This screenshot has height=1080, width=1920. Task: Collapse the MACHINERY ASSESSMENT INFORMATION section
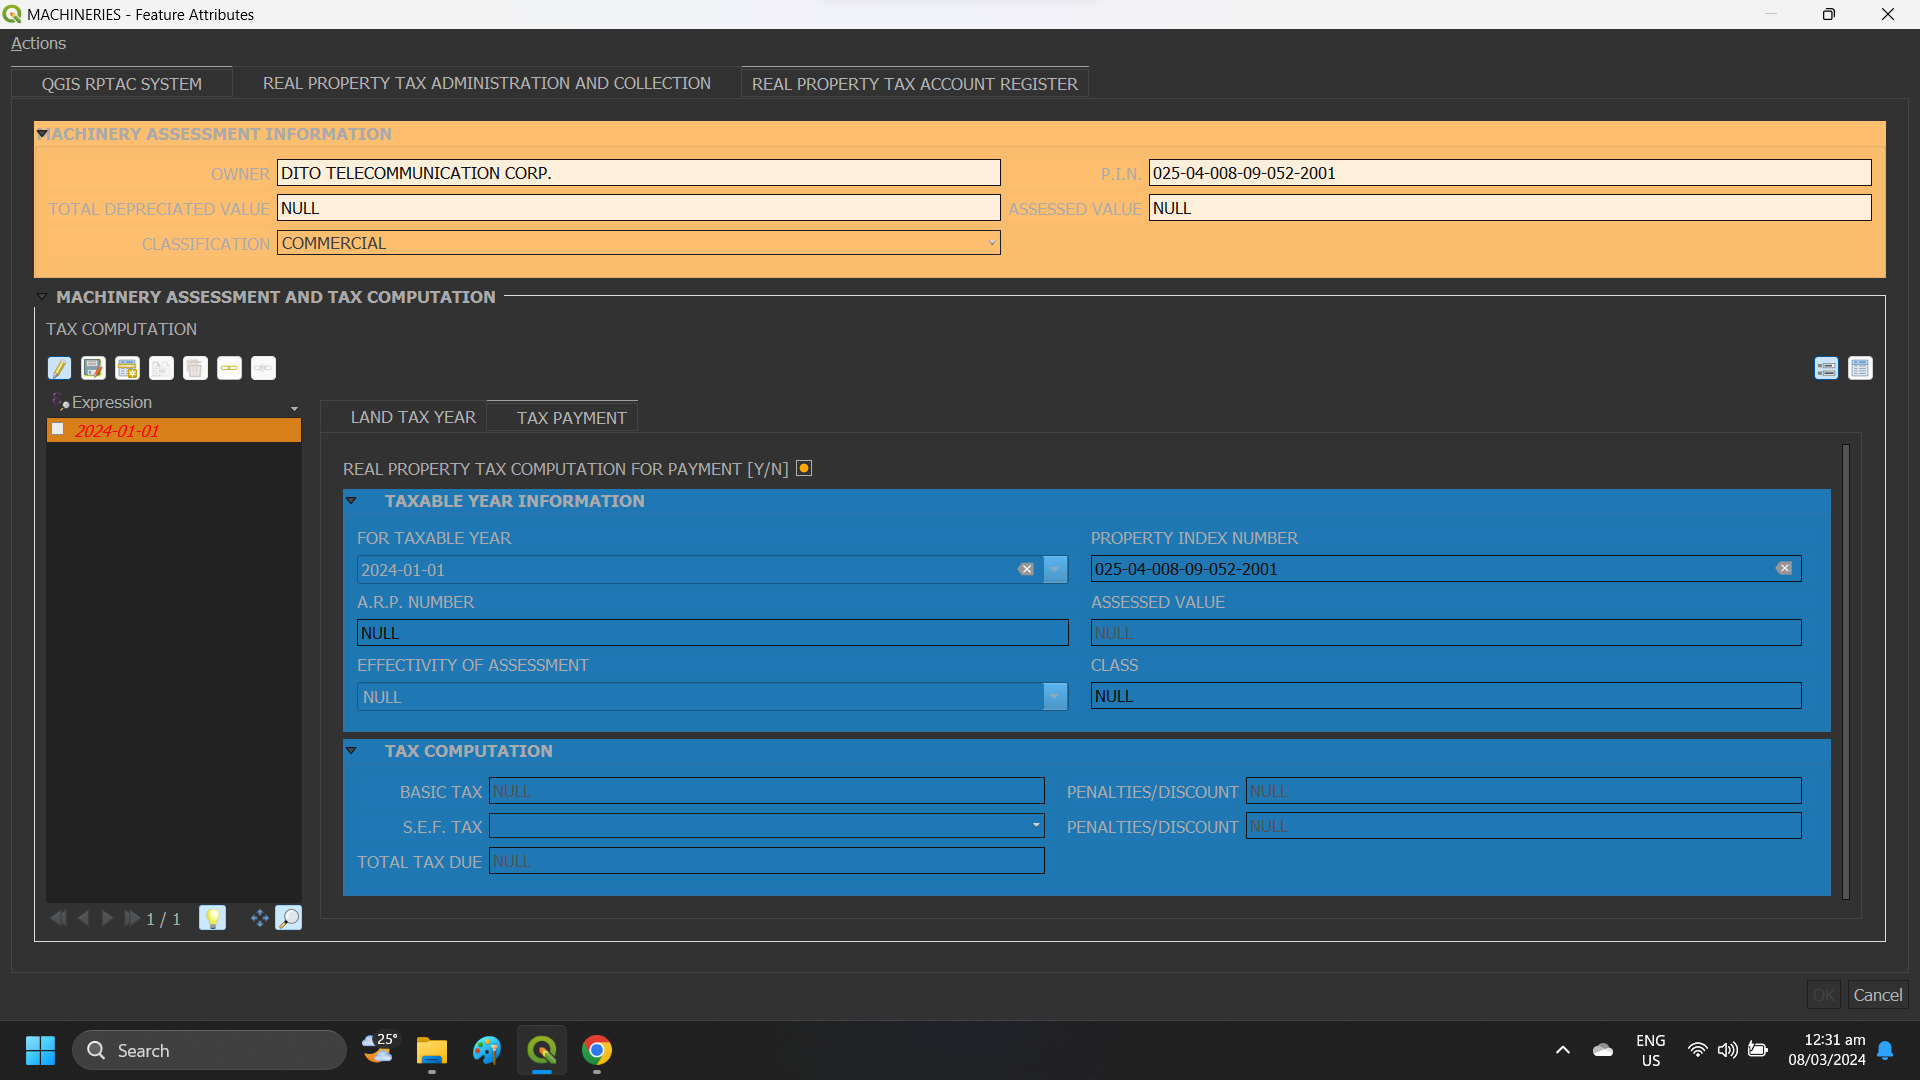pyautogui.click(x=42, y=133)
